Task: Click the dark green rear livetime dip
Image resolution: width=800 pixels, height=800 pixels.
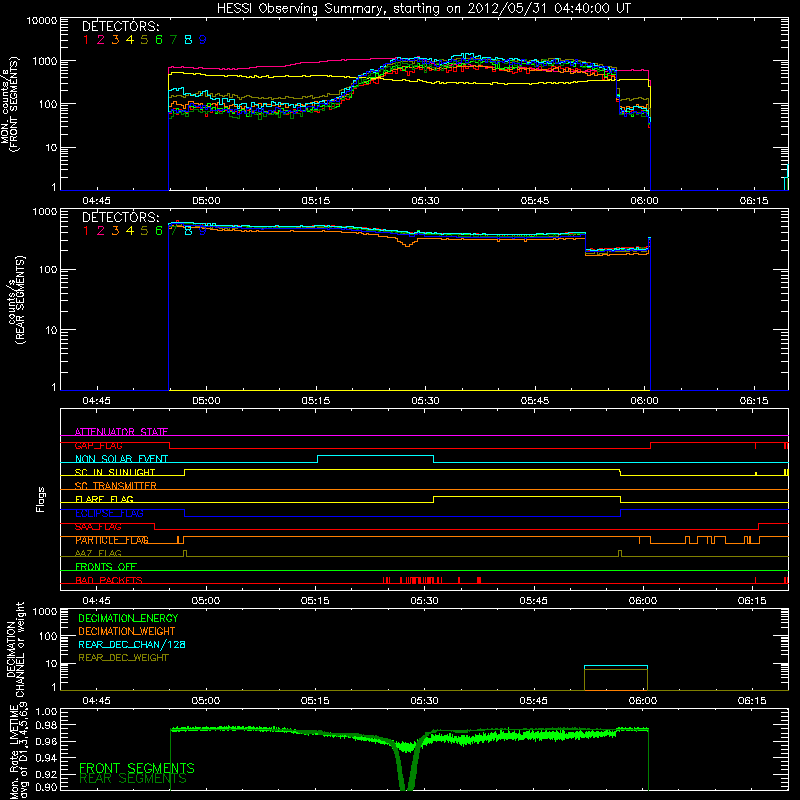Action: point(407,765)
